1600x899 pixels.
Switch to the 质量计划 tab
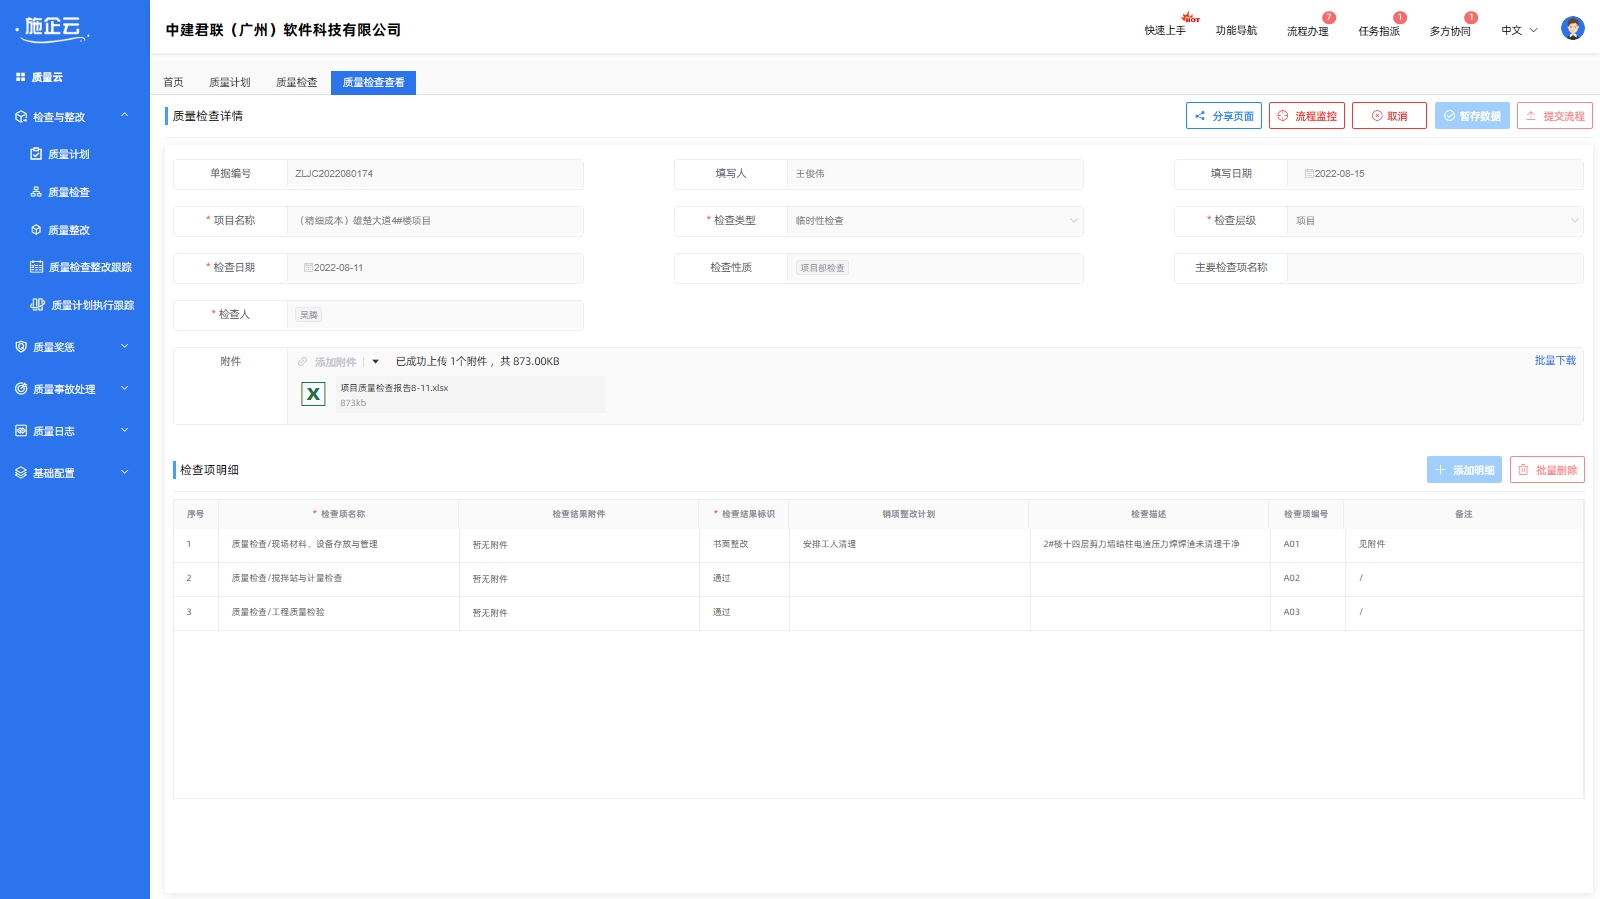[x=229, y=82]
